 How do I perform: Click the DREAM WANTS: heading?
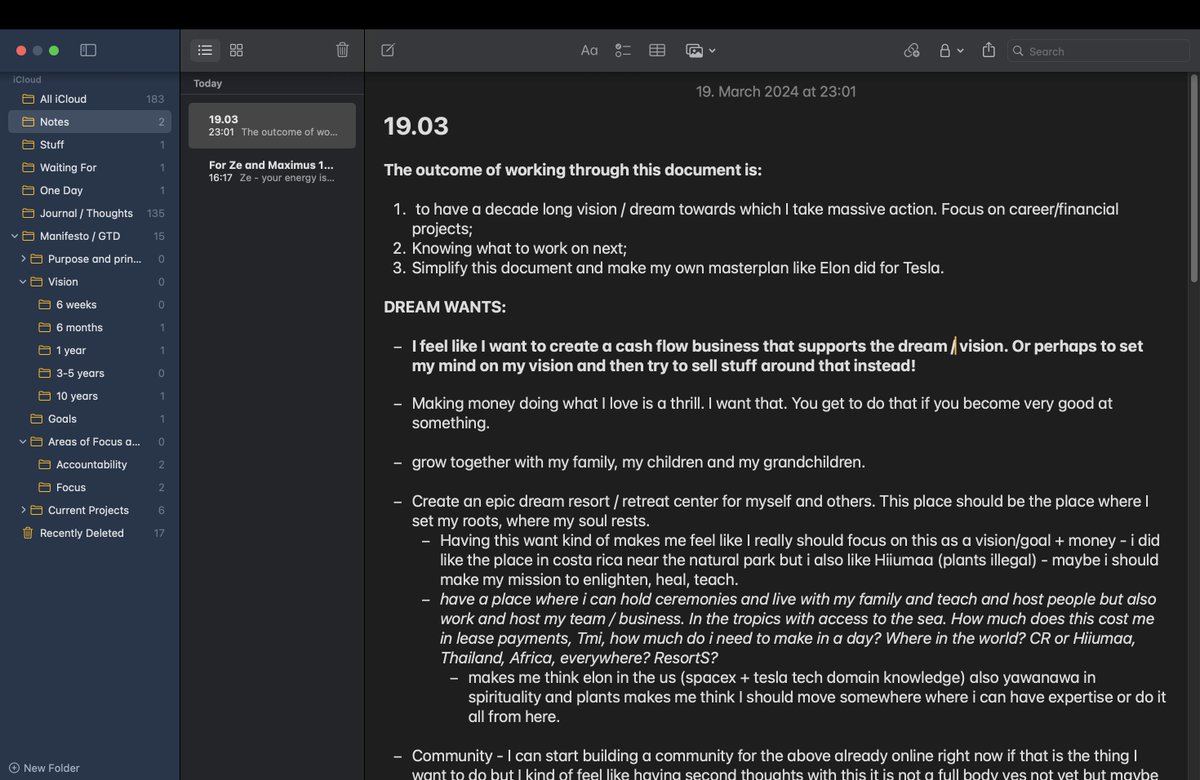[x=445, y=307]
